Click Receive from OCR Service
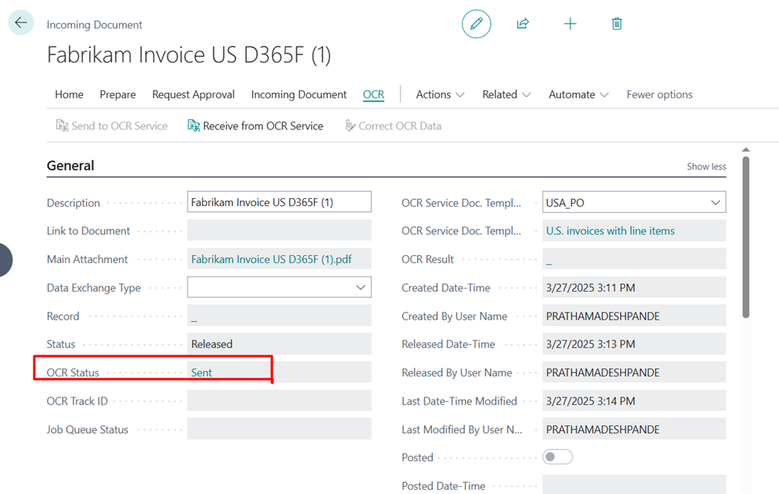Image resolution: width=779 pixels, height=494 pixels. 255,126
